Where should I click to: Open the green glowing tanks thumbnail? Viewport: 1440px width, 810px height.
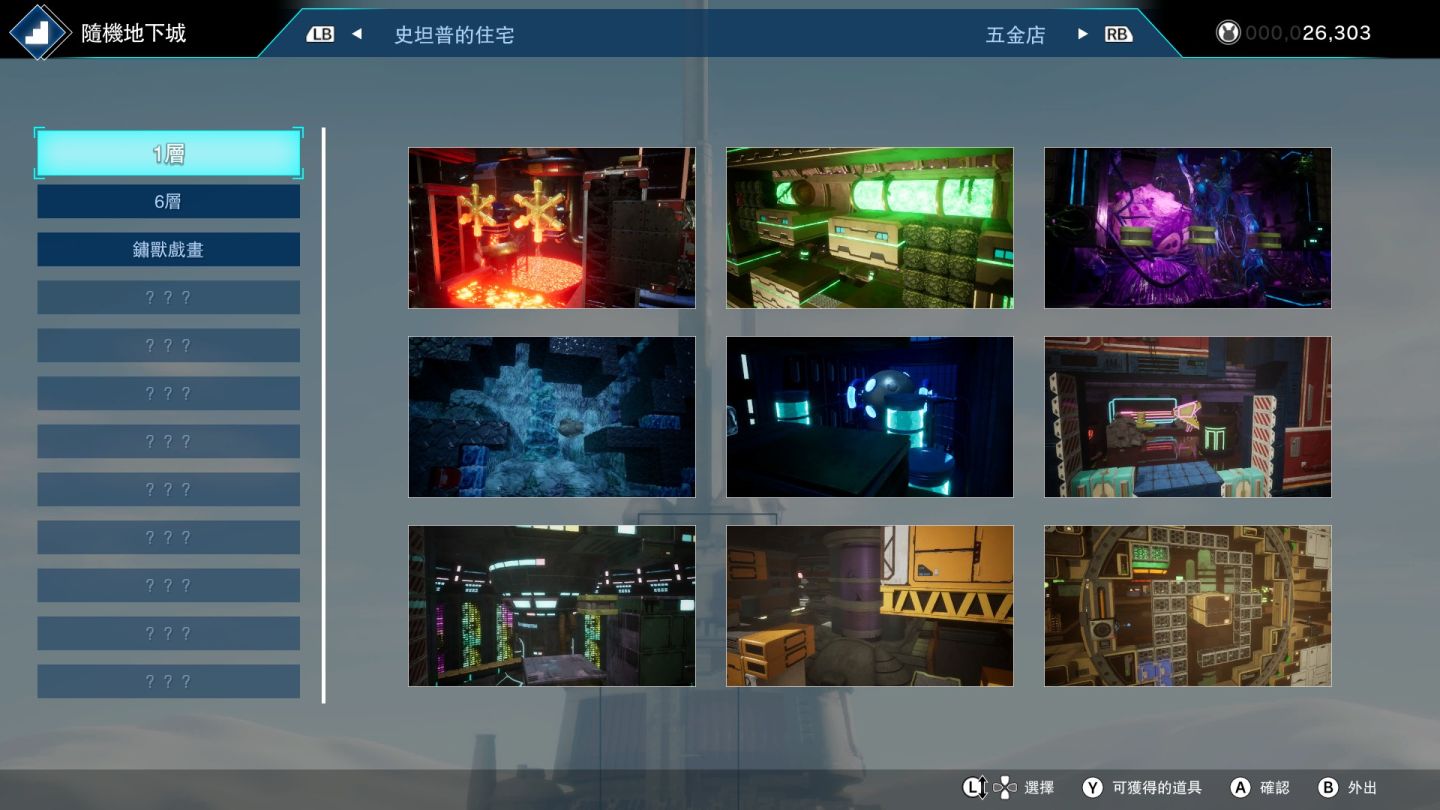(869, 228)
